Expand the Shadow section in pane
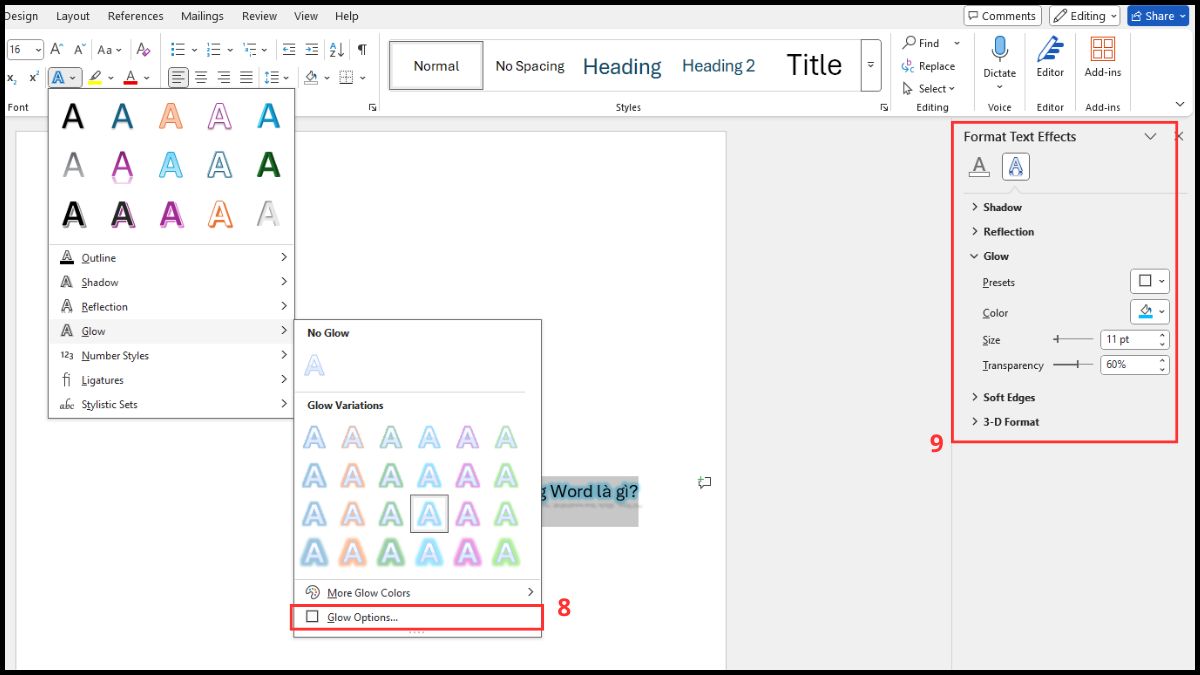This screenshot has width=1200, height=675. pos(1001,207)
